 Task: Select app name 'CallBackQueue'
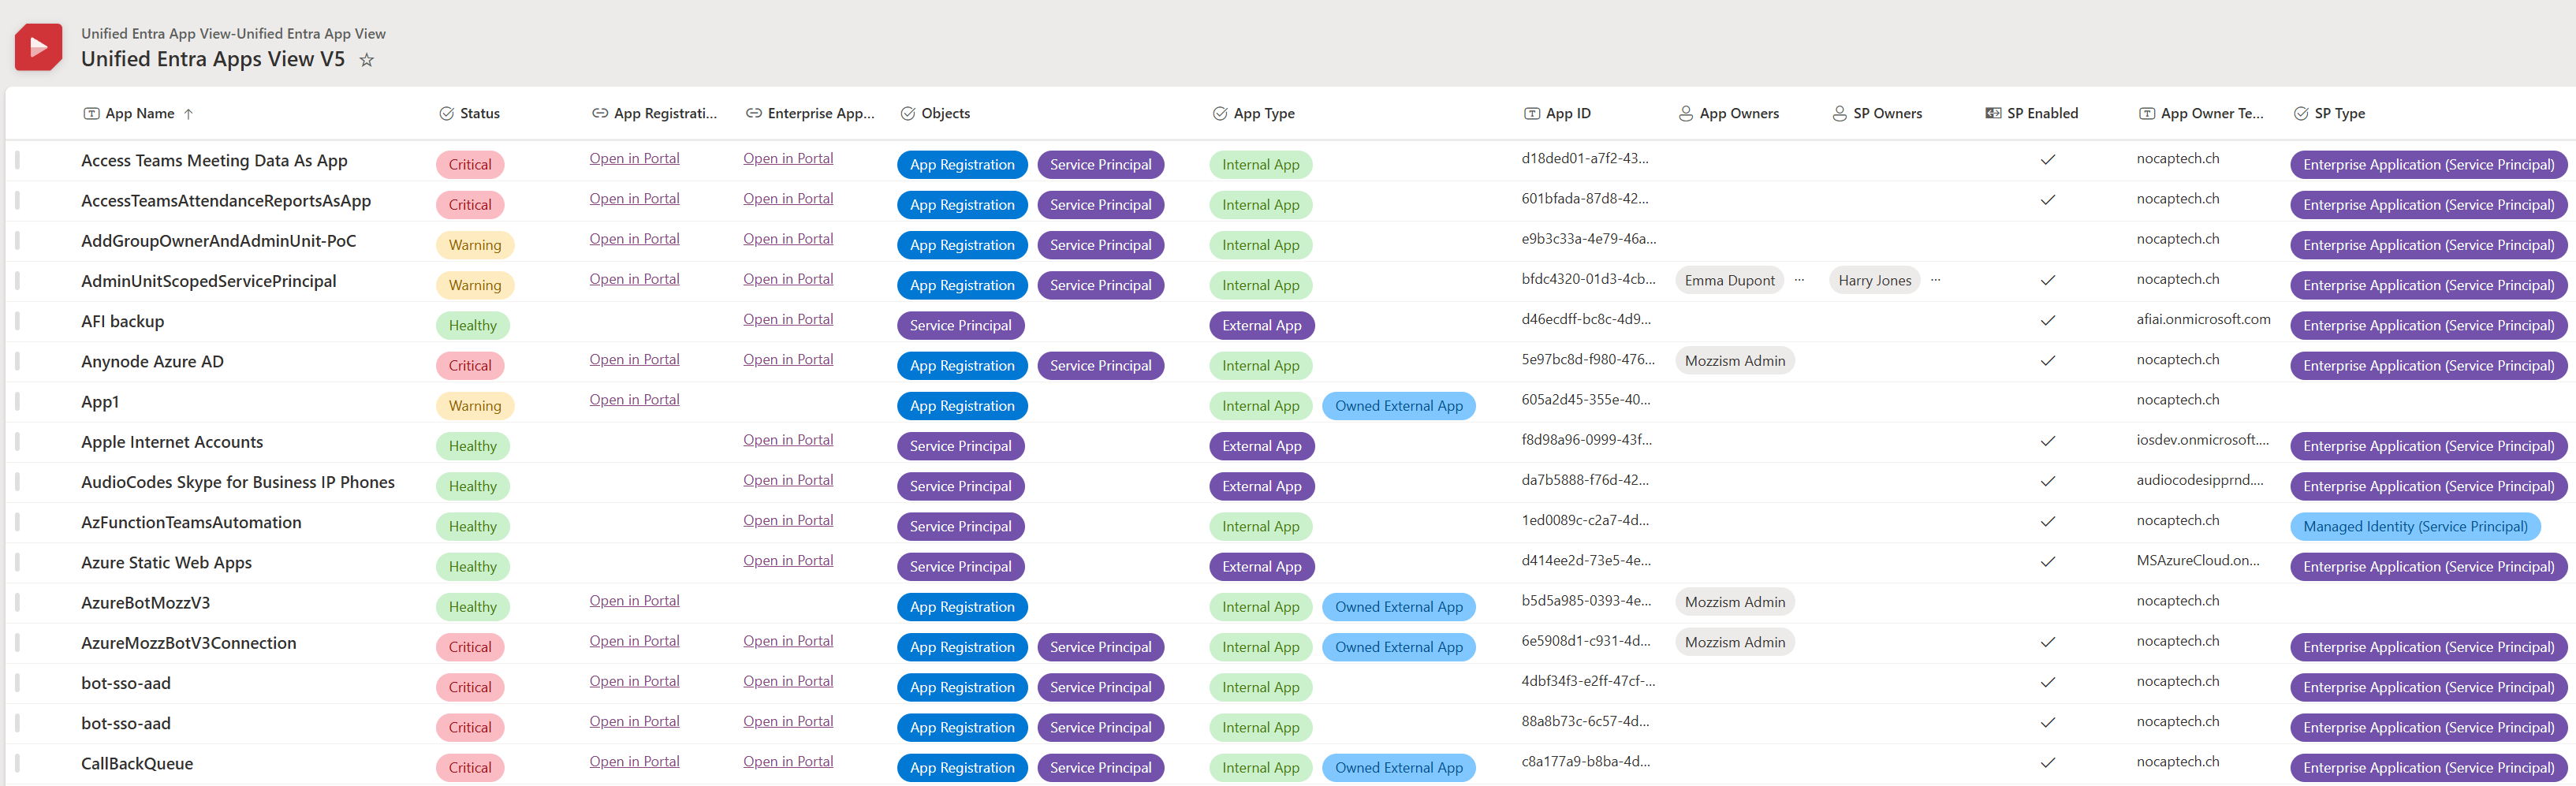click(137, 764)
